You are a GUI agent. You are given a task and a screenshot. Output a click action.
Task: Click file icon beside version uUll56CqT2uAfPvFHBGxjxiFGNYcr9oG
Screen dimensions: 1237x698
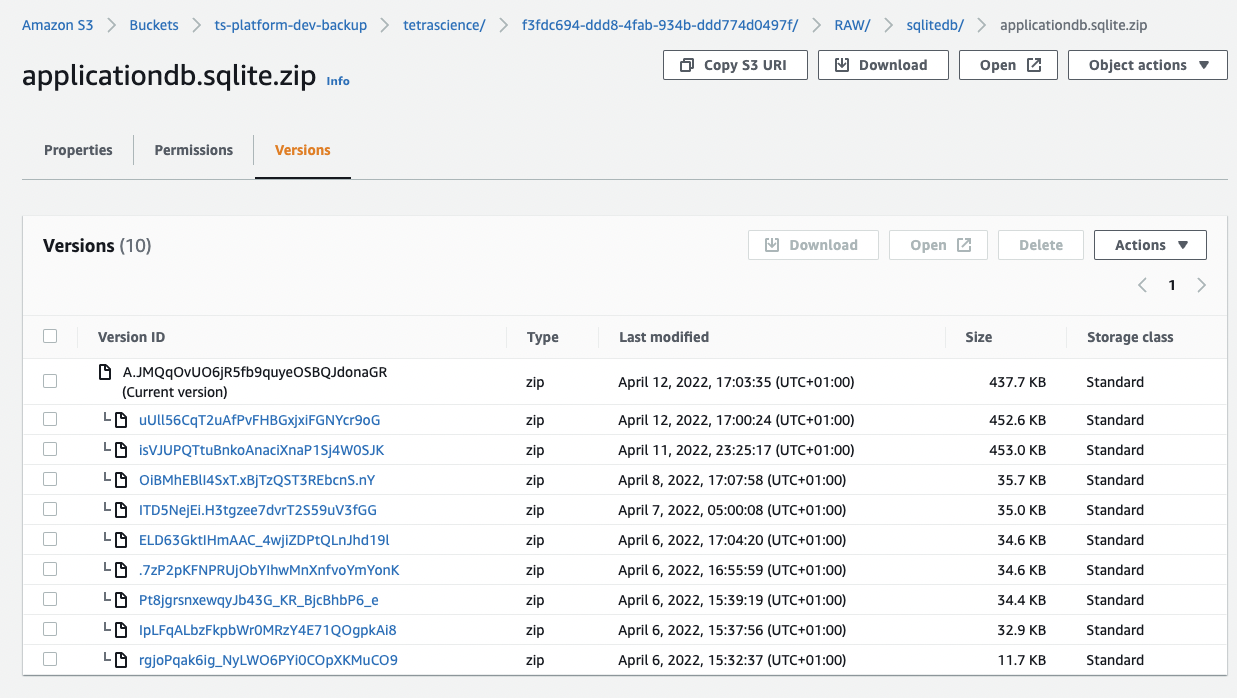pyautogui.click(x=121, y=420)
